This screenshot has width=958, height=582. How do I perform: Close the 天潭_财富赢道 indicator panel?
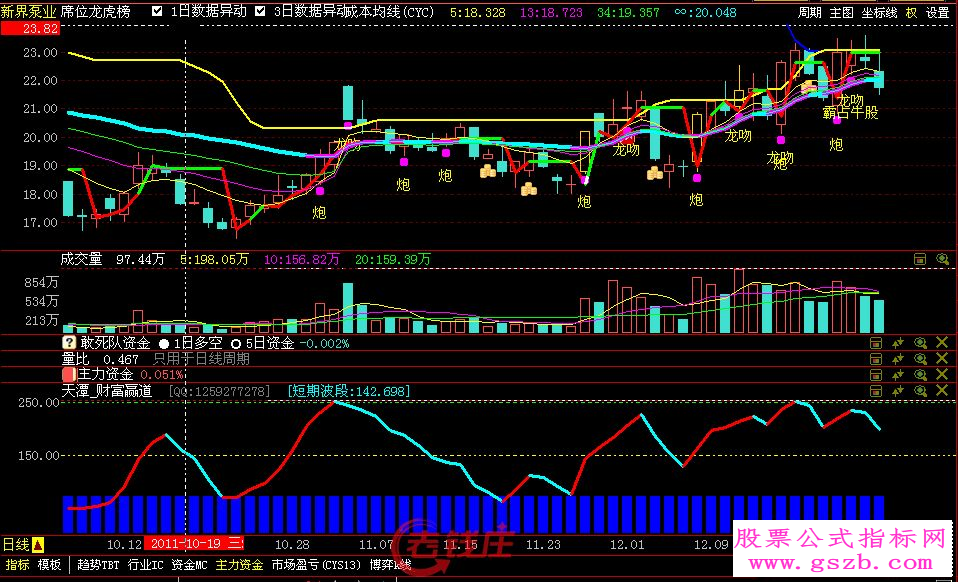[x=942, y=390]
